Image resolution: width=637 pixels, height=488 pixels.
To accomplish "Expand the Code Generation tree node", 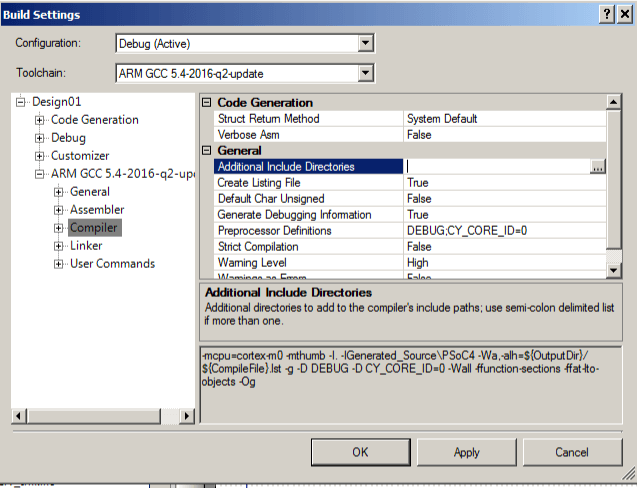I will tap(39, 120).
